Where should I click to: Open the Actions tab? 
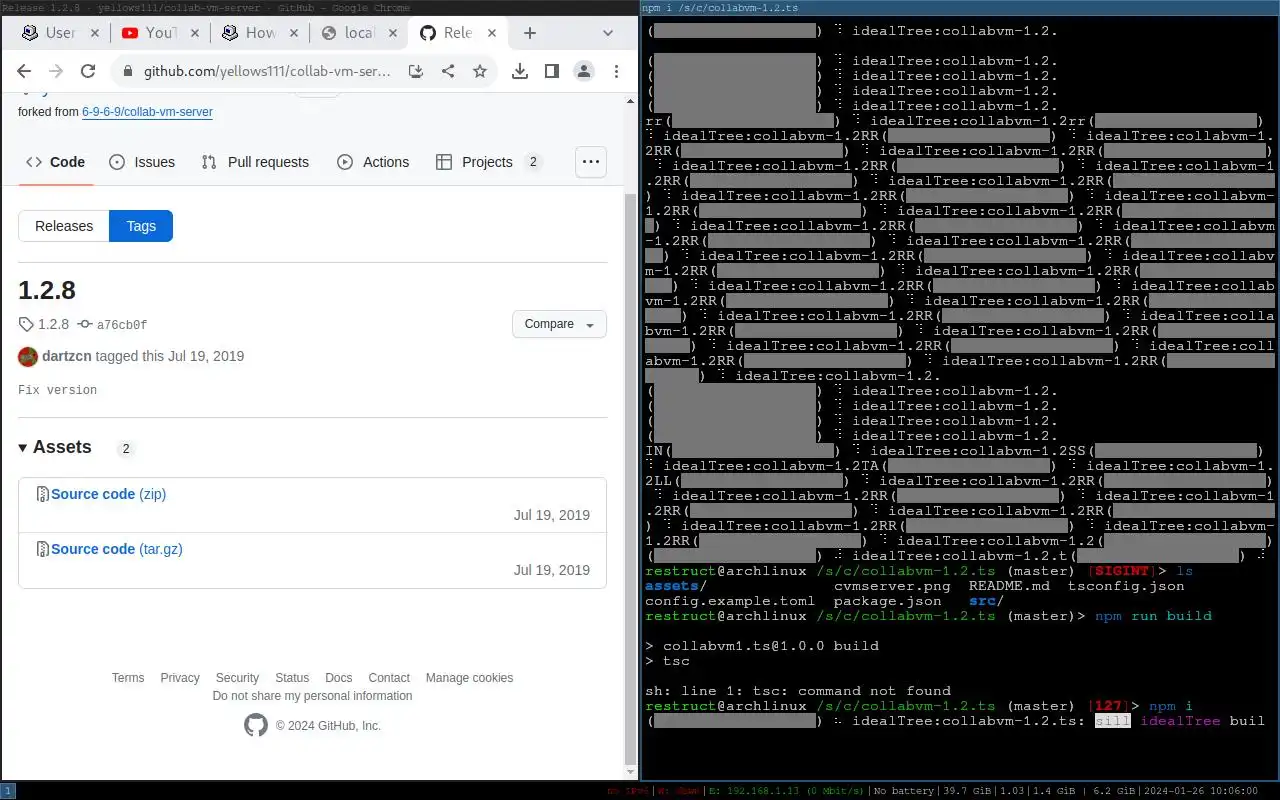coord(373,162)
